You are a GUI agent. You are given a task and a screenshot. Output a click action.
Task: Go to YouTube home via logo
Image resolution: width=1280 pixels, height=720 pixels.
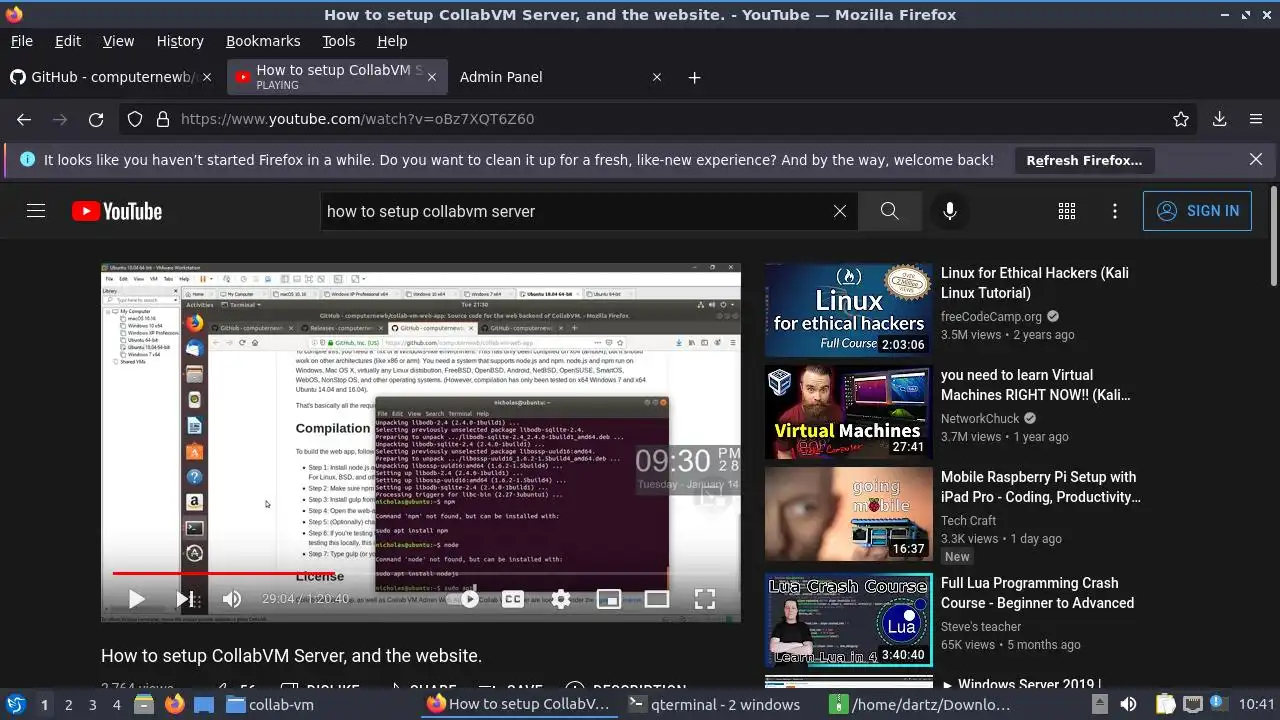coord(117,211)
